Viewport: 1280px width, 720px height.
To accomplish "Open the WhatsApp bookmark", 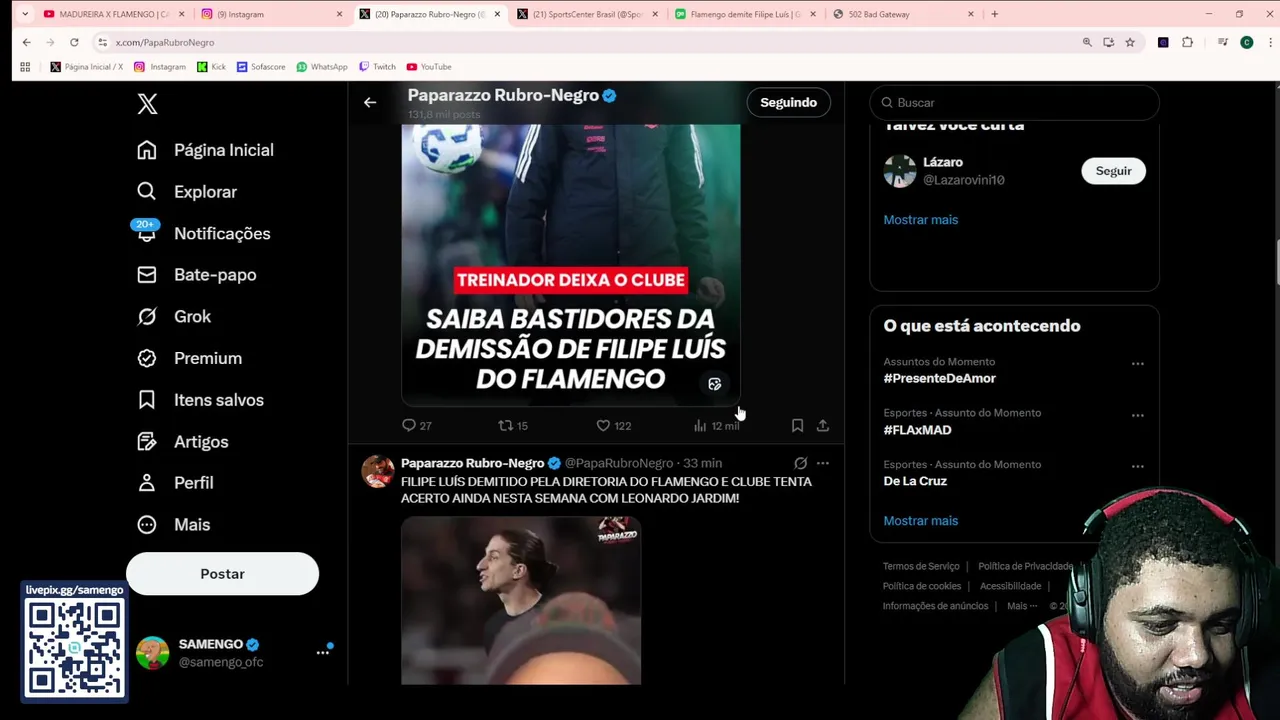I will pos(321,67).
